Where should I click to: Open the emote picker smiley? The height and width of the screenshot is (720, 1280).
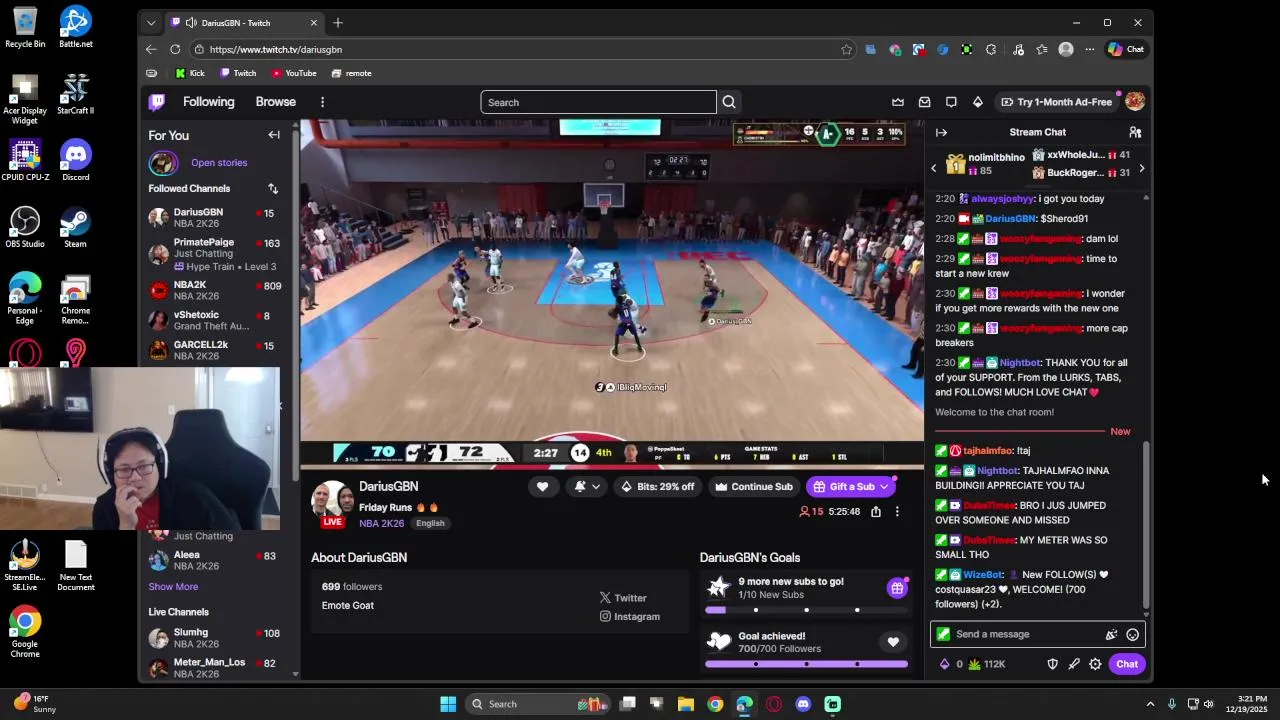click(x=1132, y=634)
